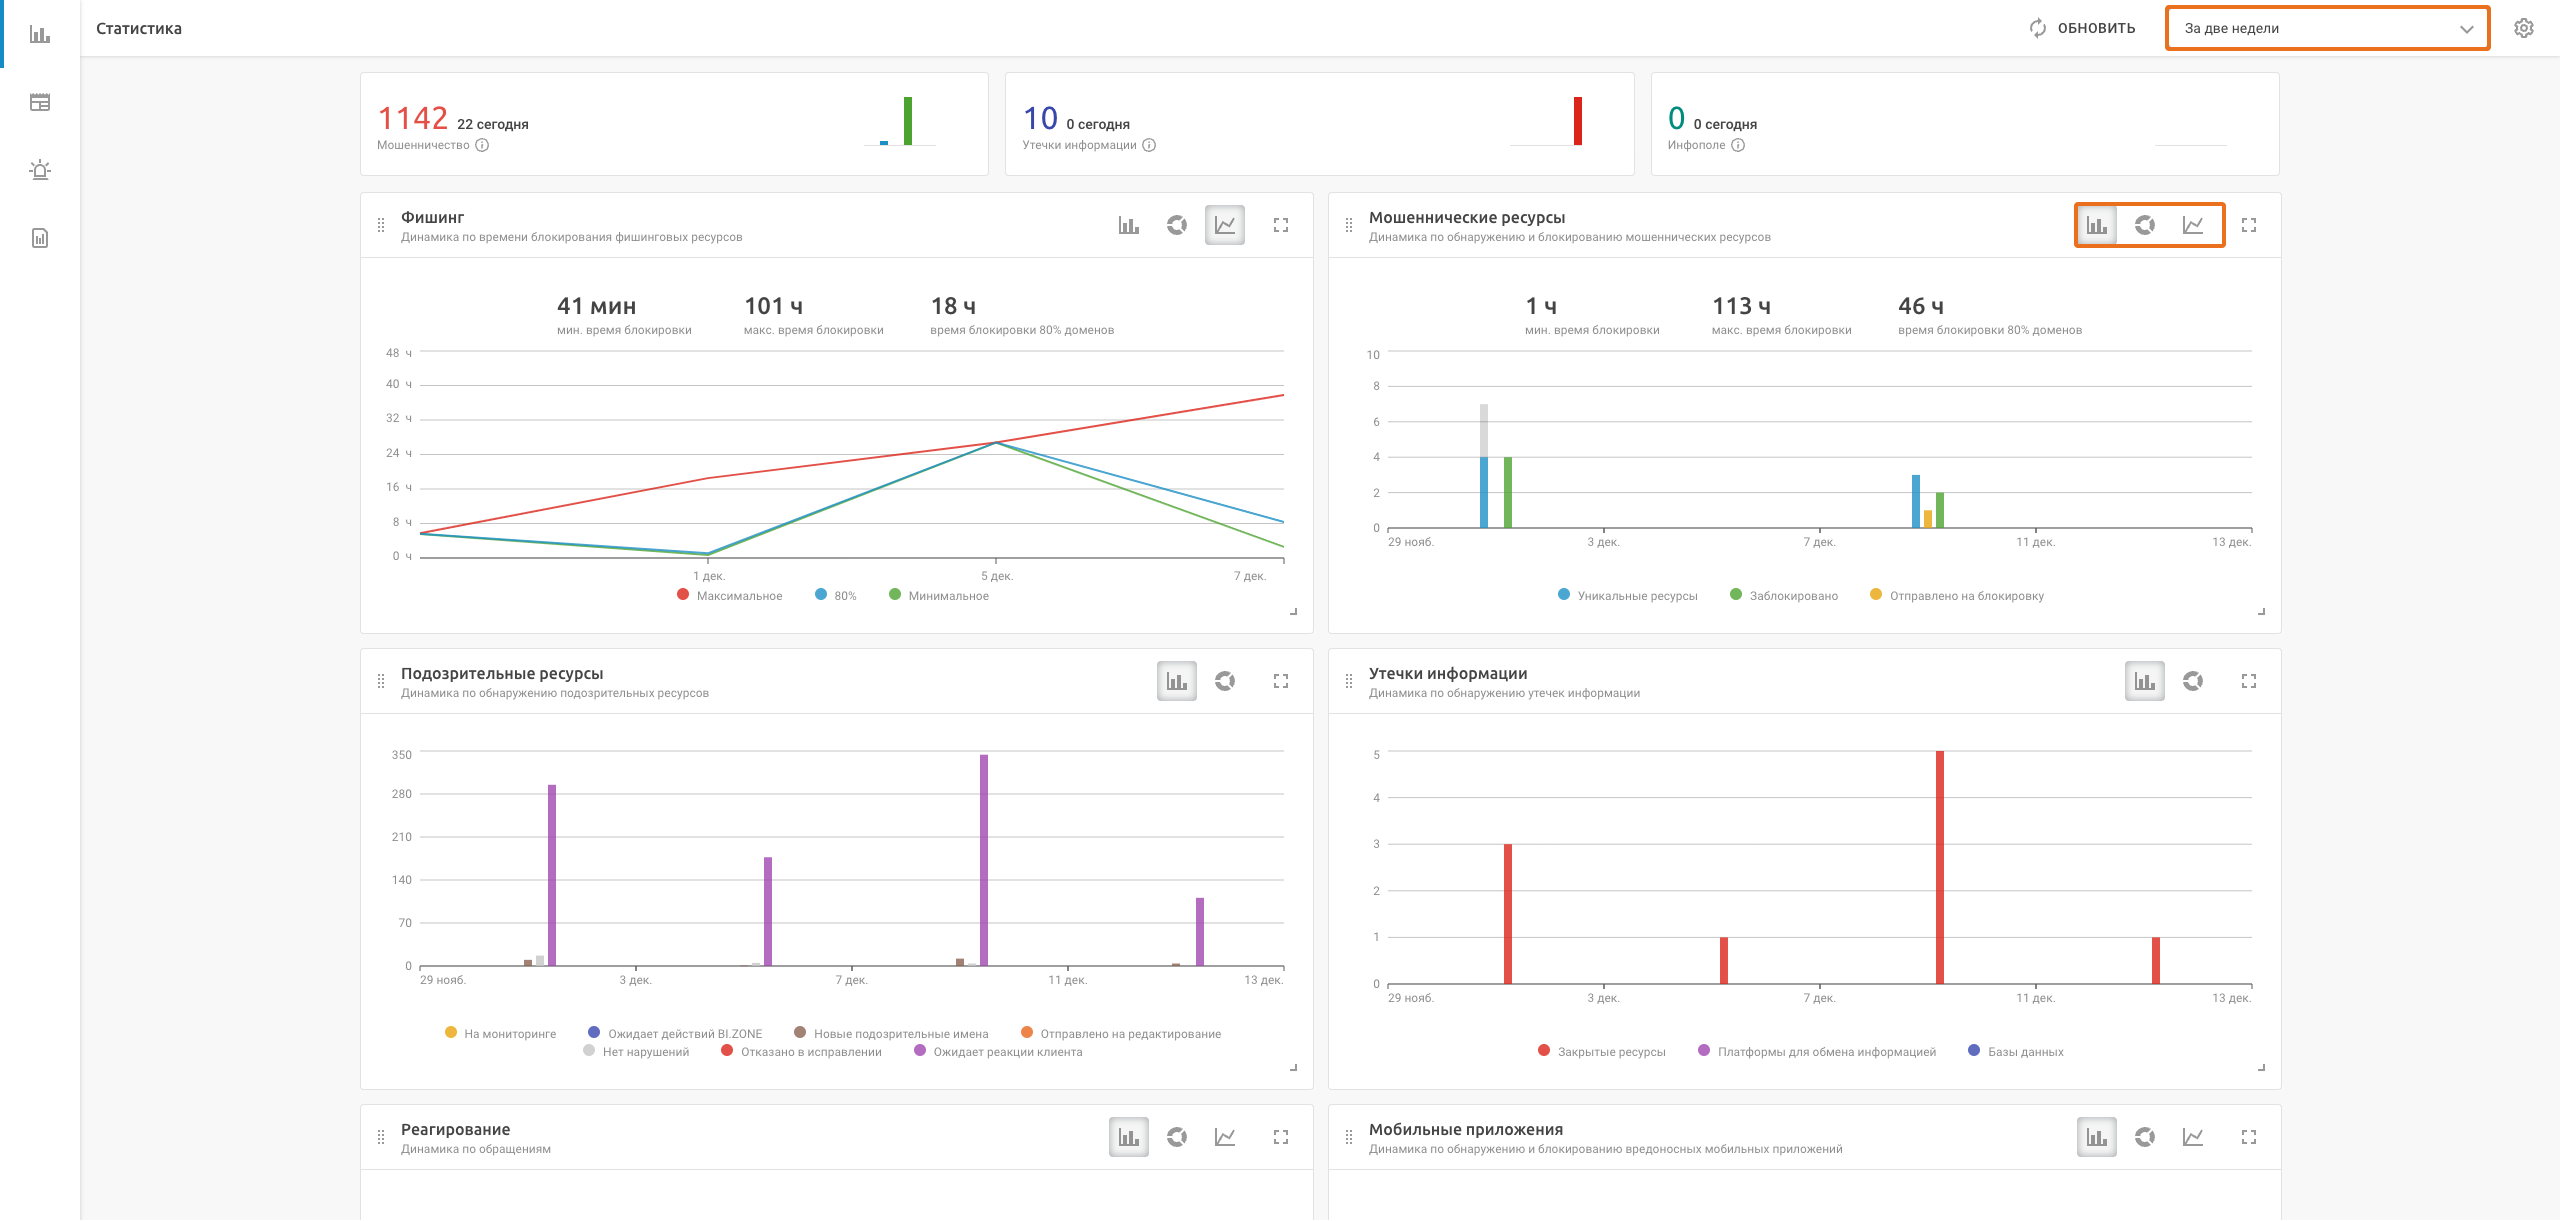Viewport: 2560px width, 1221px height.
Task: Toggle Ожидает действий BI.ZONE legend item
Action: click(x=675, y=1033)
